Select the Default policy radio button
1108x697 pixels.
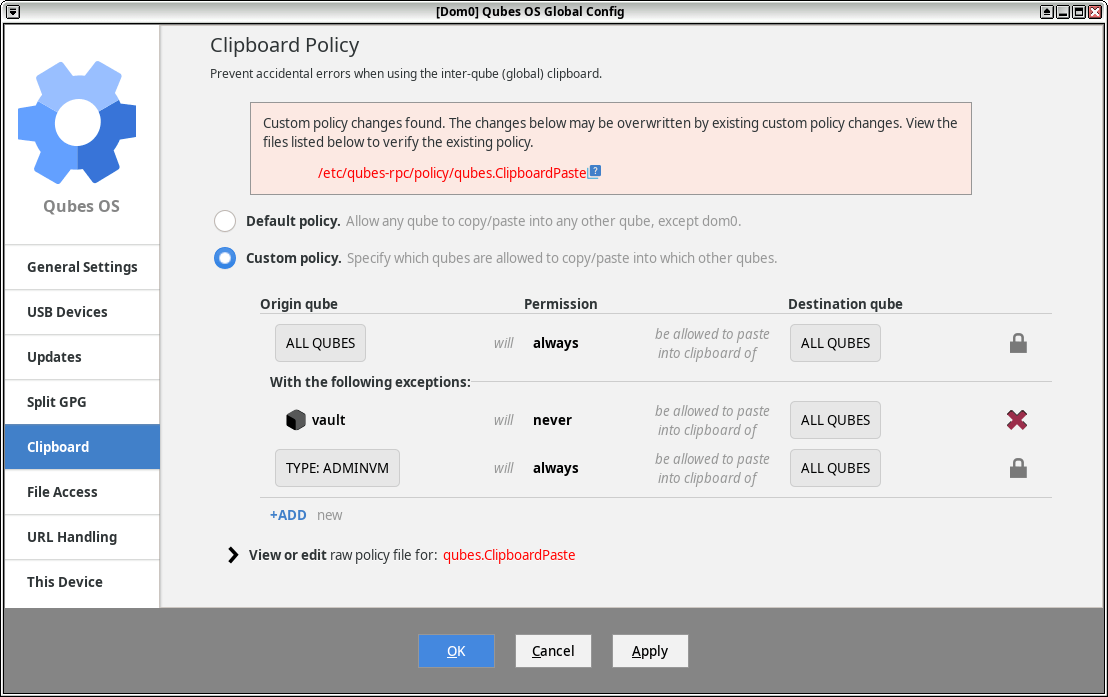tap(224, 220)
